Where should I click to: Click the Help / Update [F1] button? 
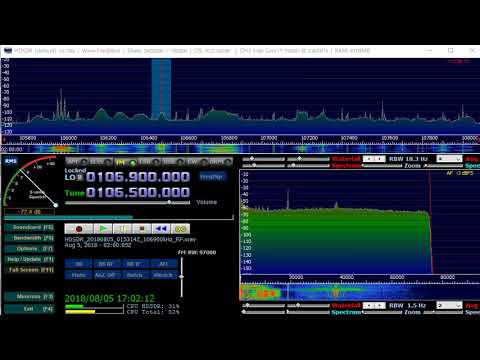pos(30,259)
